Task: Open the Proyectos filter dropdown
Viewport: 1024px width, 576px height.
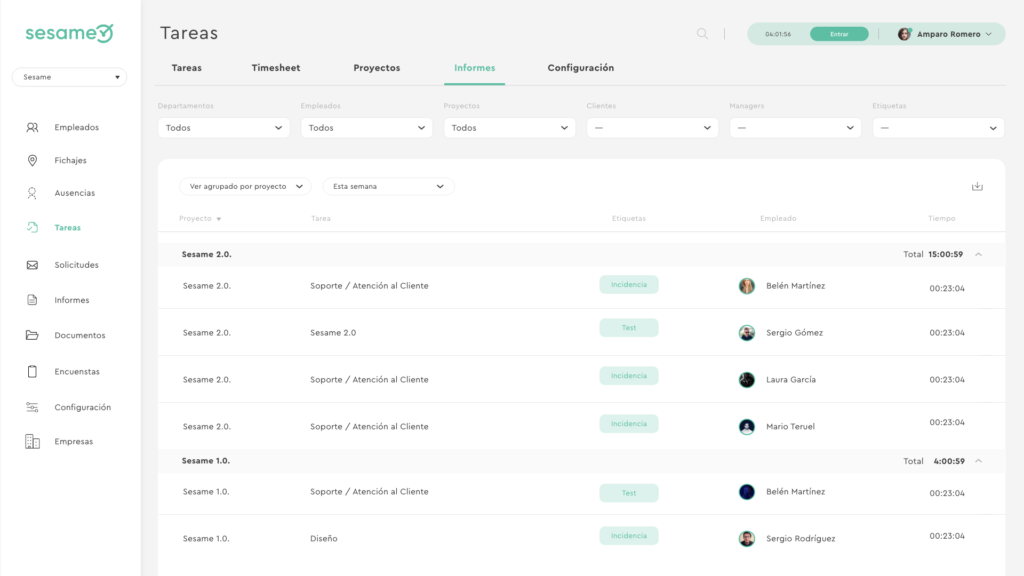Action: pos(509,127)
